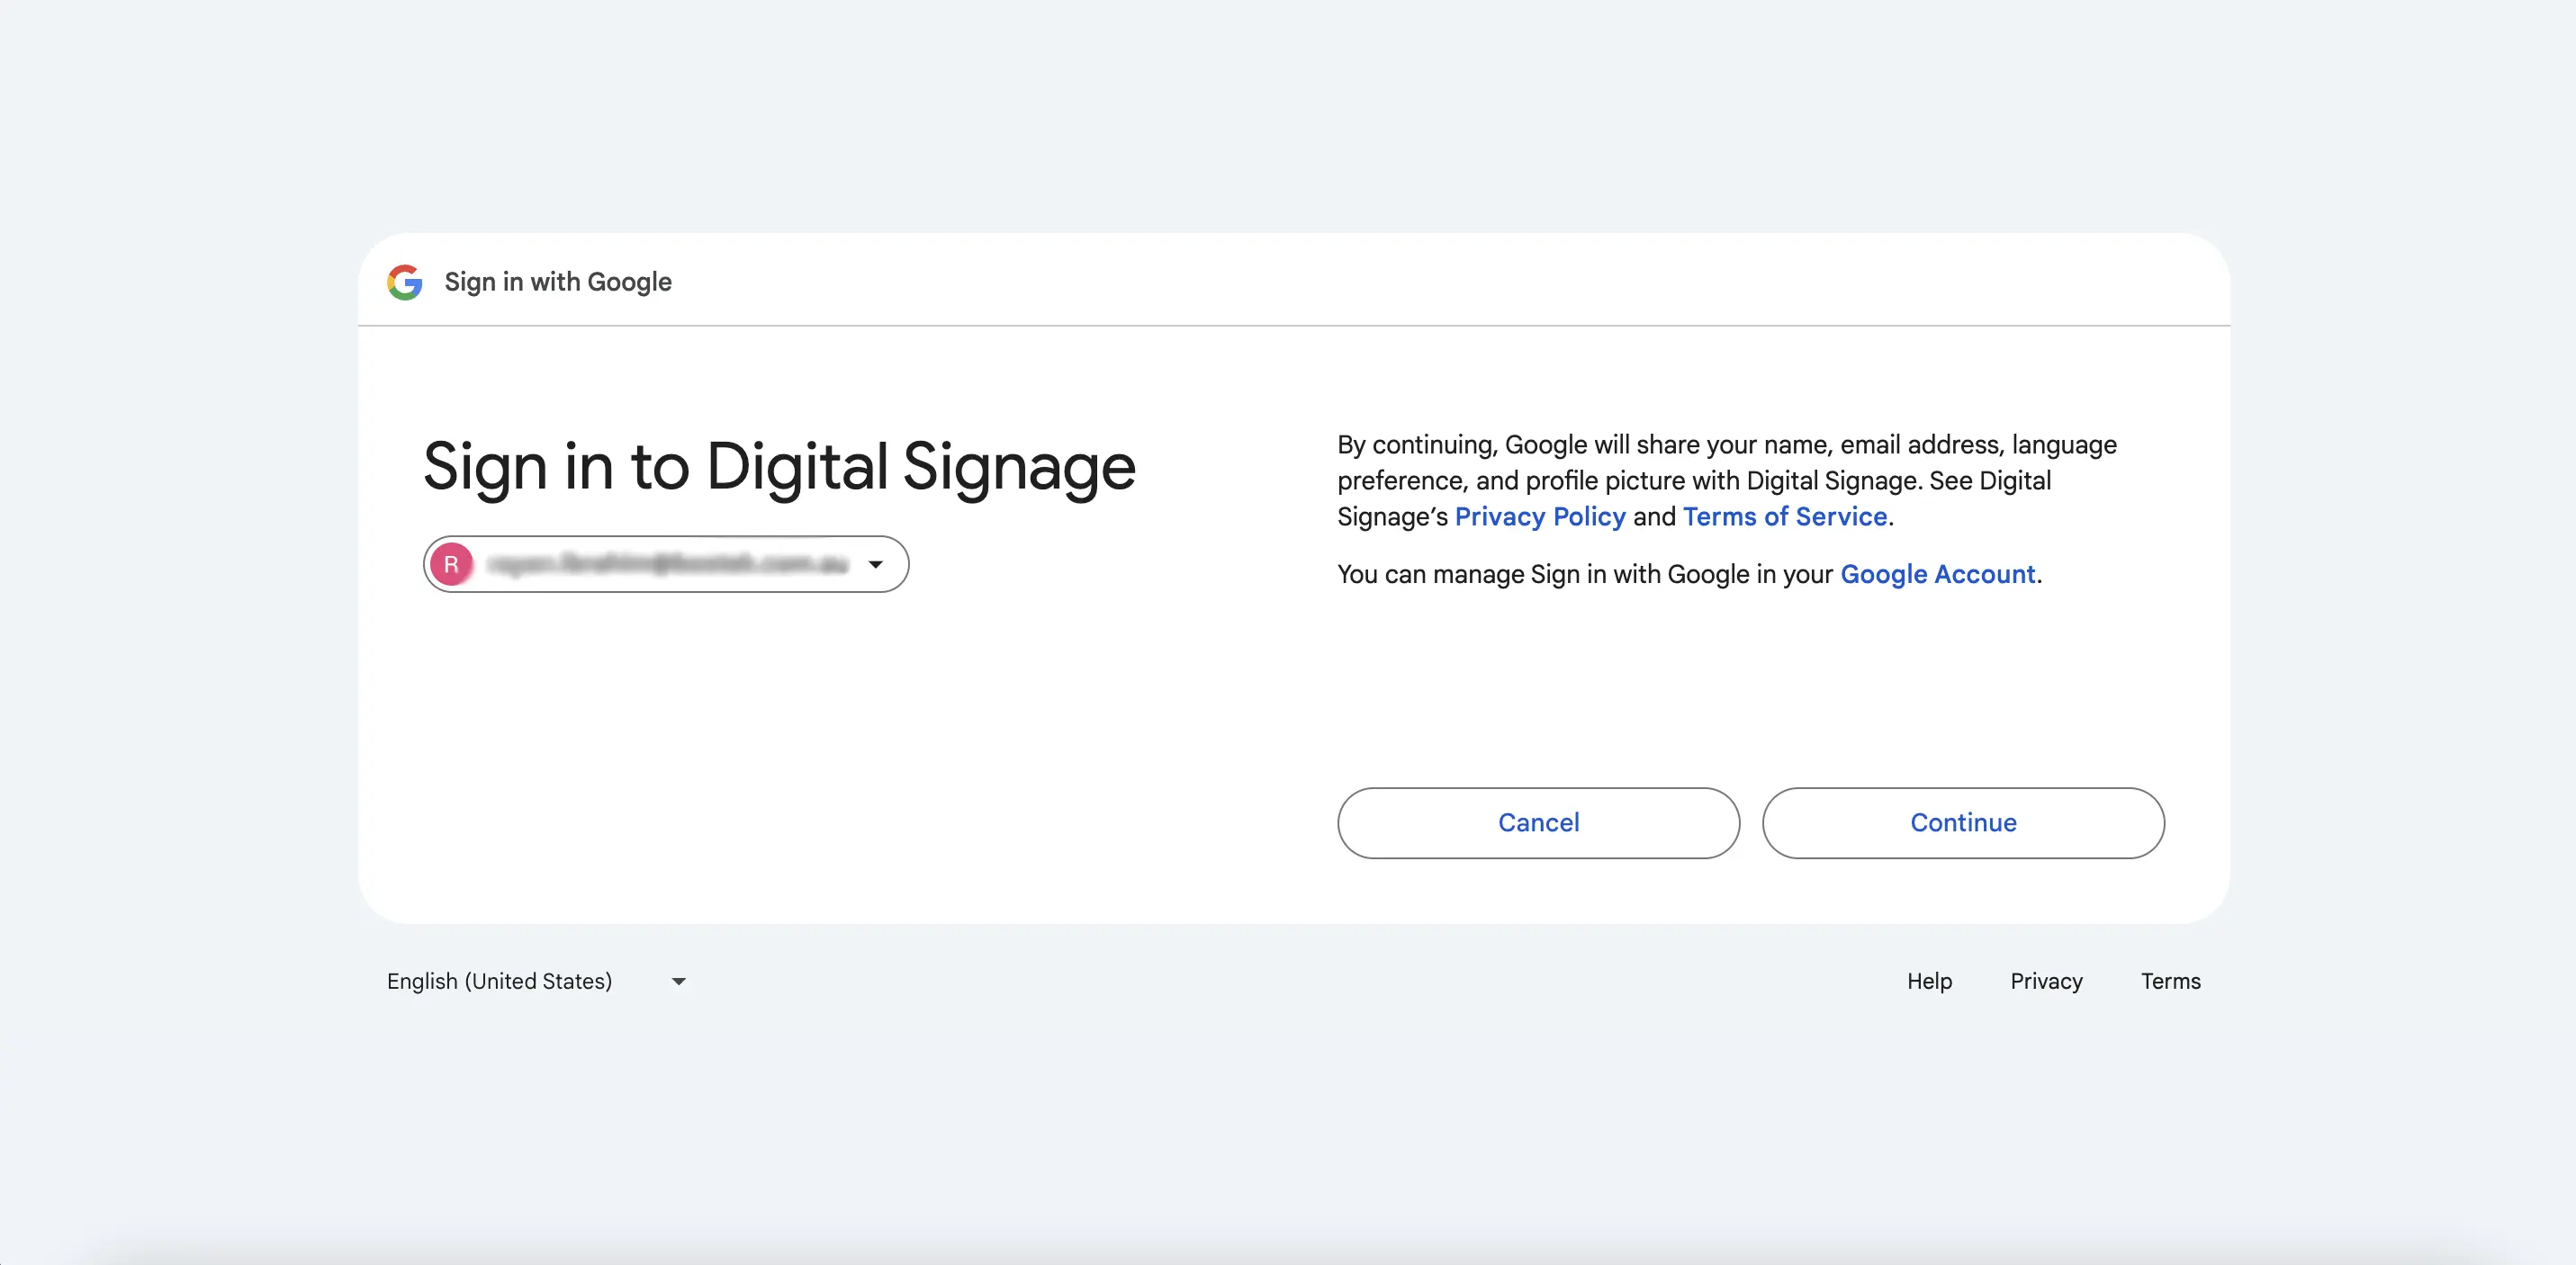
Task: Click the Sign in with Google title text
Action: point(557,281)
